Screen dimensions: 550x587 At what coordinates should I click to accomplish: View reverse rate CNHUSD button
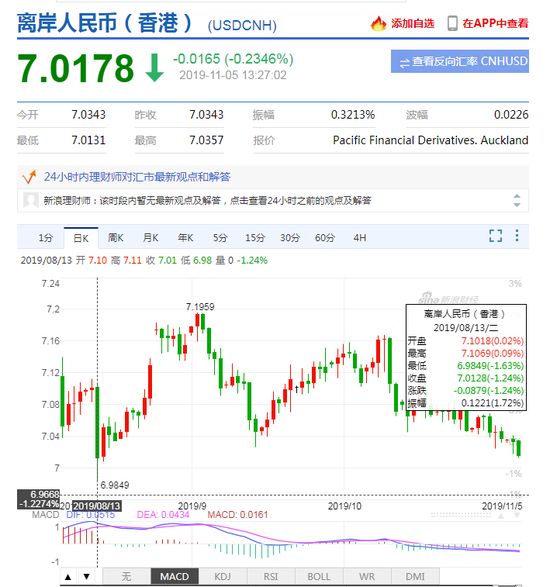[460, 61]
